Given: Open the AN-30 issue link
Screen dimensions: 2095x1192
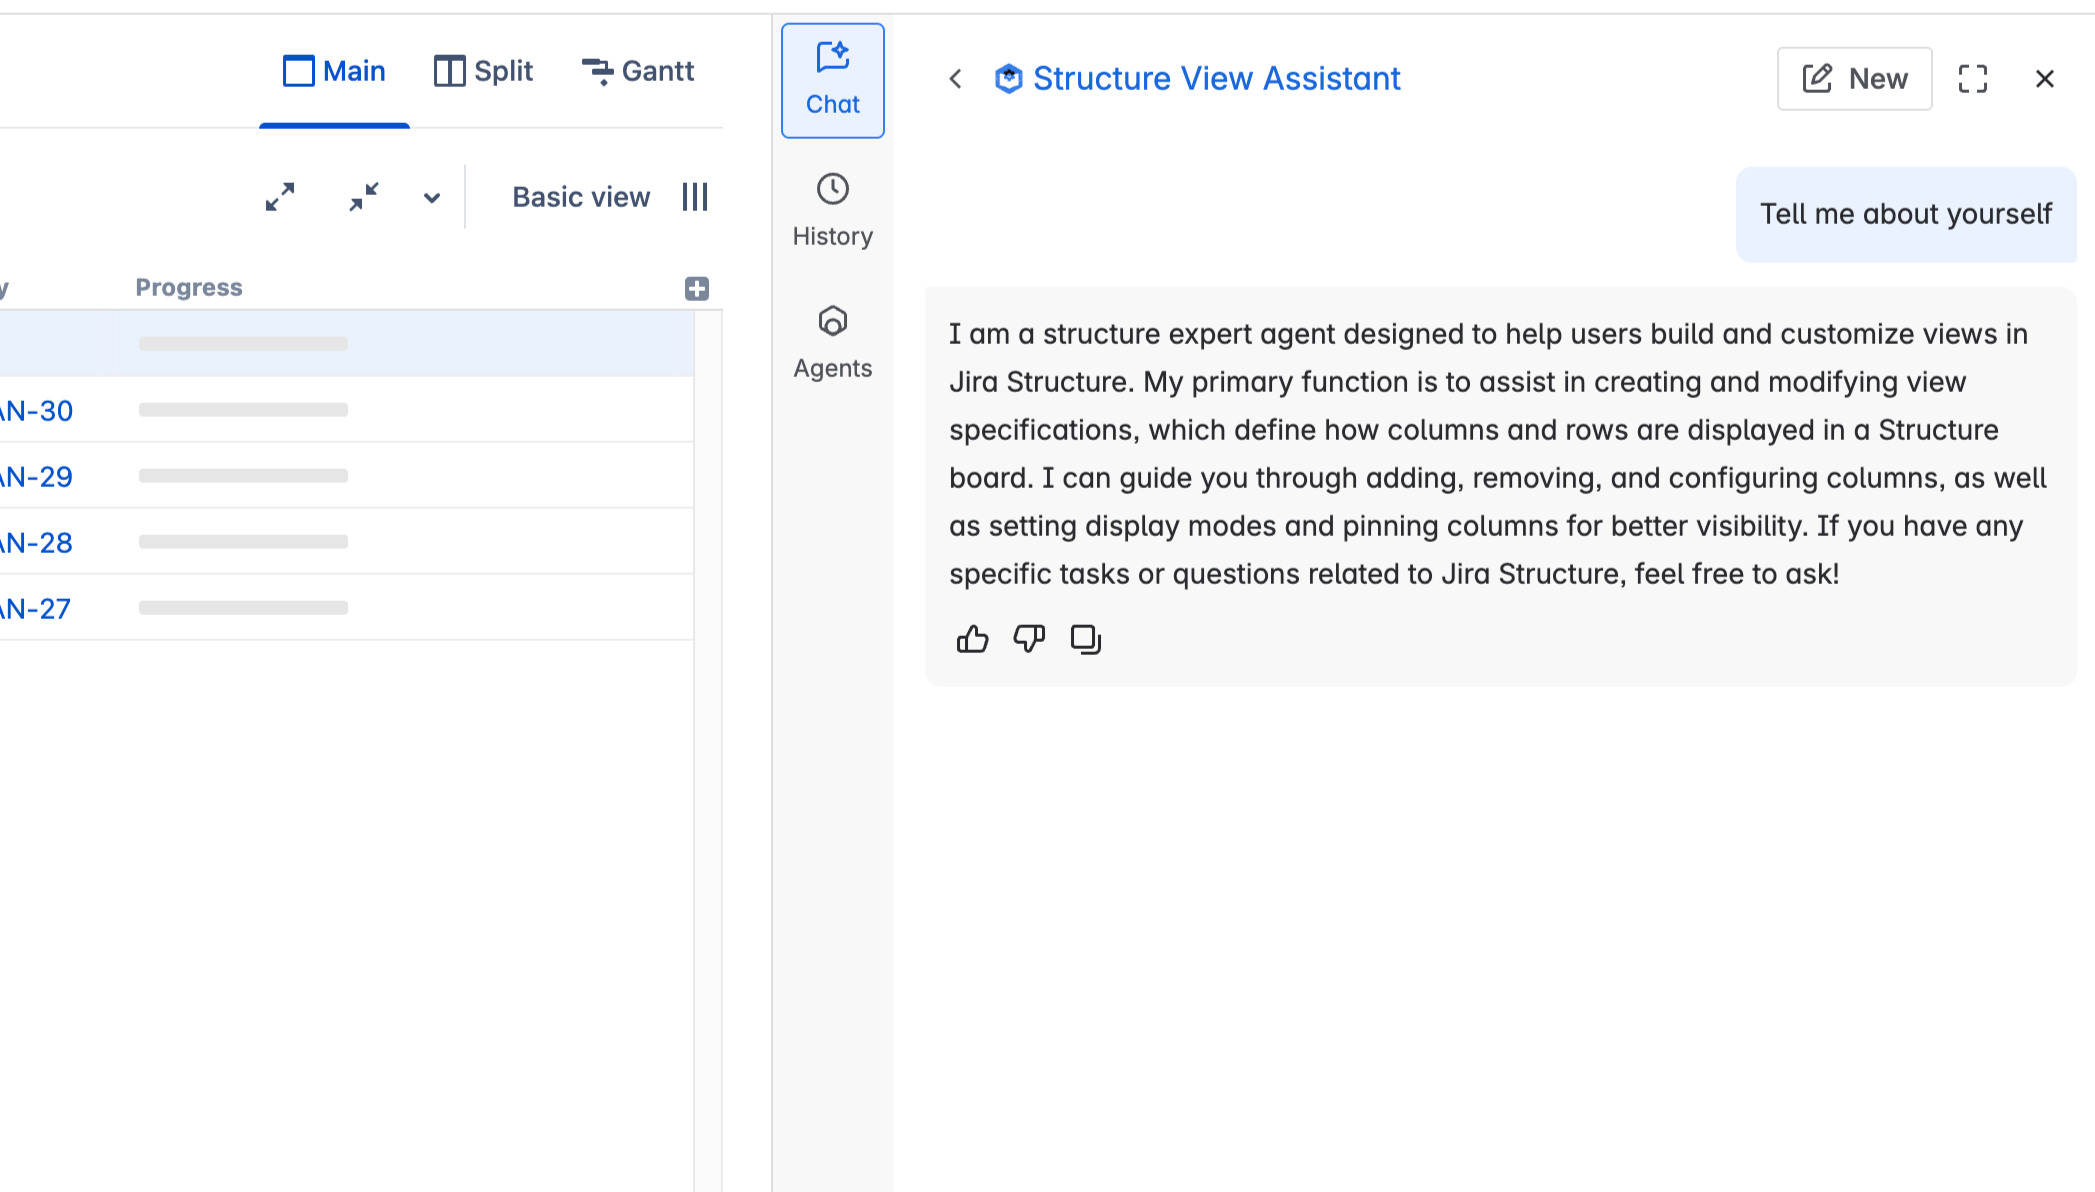Looking at the screenshot, I should [37, 411].
